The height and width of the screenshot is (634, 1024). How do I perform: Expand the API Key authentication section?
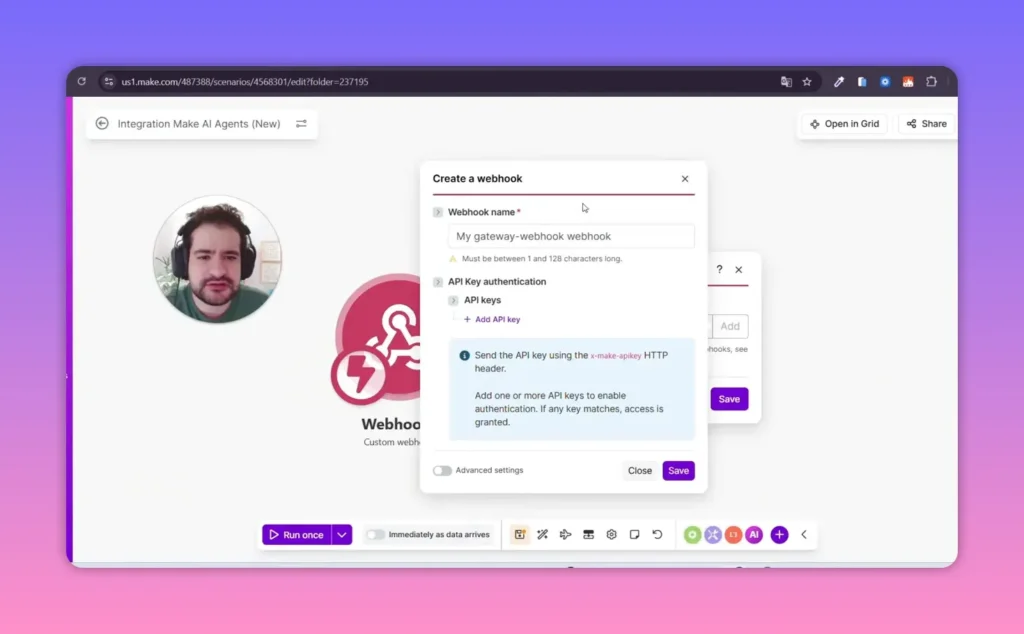pos(437,281)
